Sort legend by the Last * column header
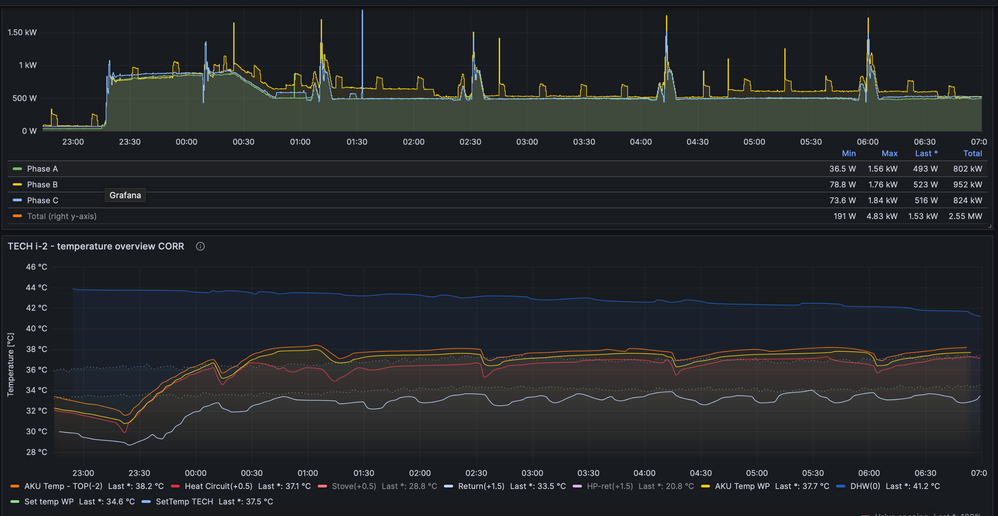This screenshot has height=516, width=998. [x=926, y=153]
